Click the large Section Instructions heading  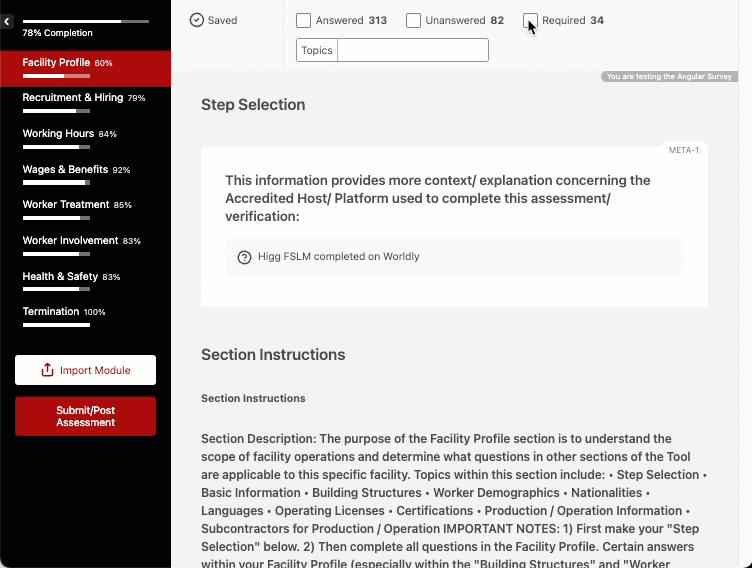coord(273,355)
